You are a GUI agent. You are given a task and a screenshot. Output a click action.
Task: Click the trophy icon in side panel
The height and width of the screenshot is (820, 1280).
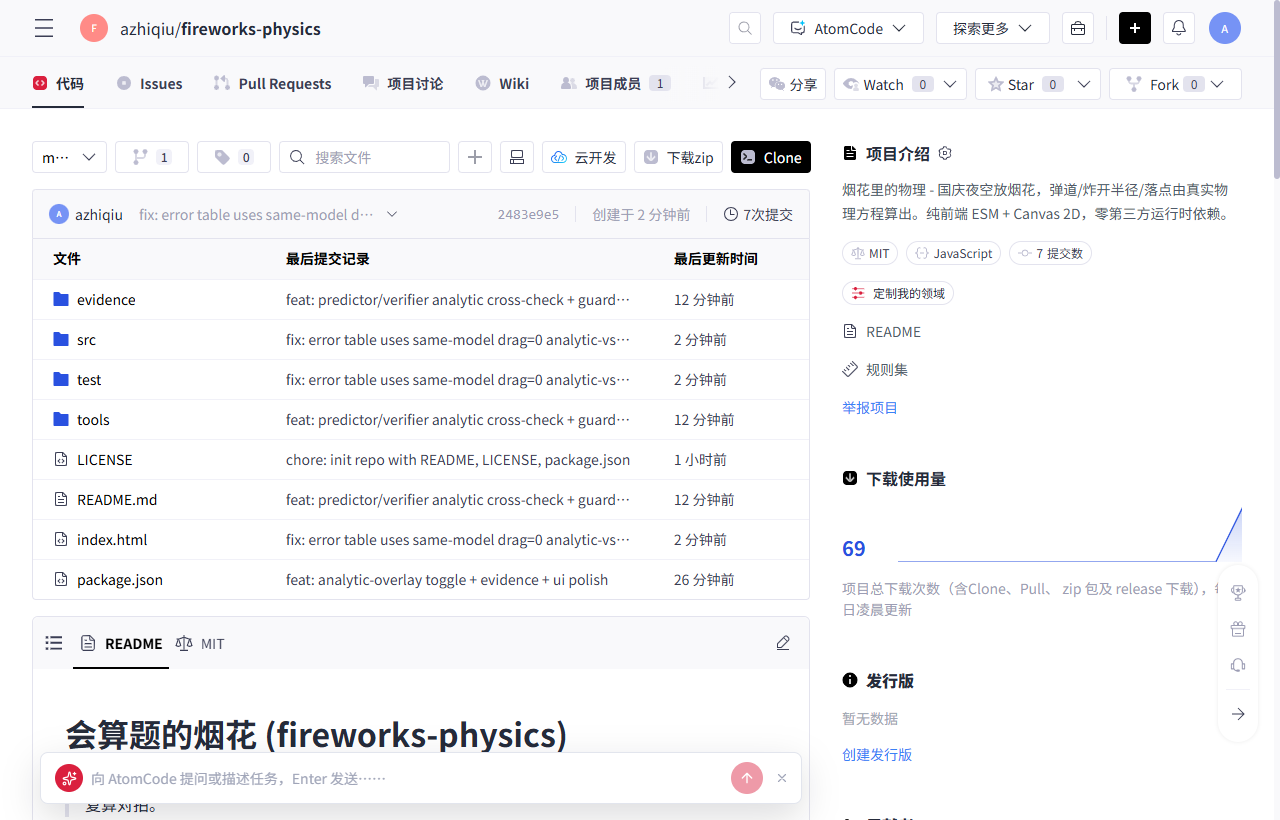coord(1238,592)
